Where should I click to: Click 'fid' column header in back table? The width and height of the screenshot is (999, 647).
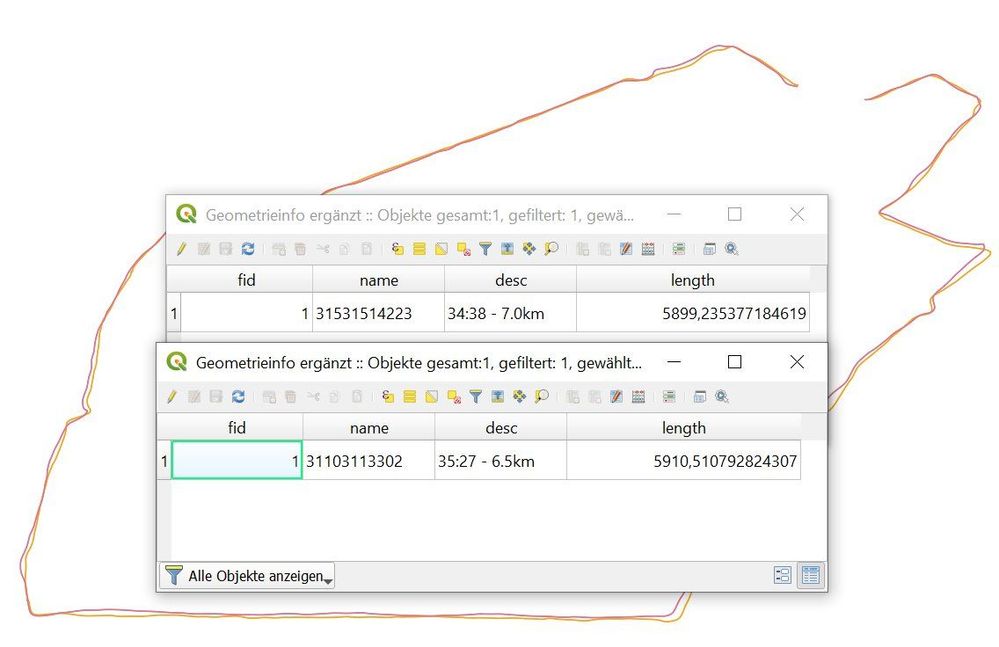point(246,280)
